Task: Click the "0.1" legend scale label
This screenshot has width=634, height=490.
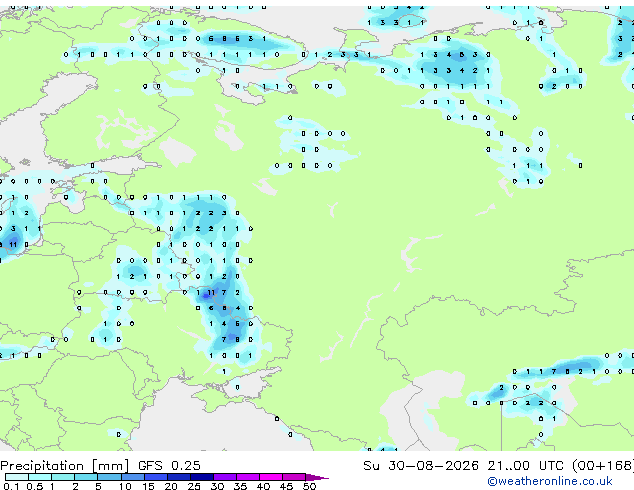Action: (x=11, y=486)
